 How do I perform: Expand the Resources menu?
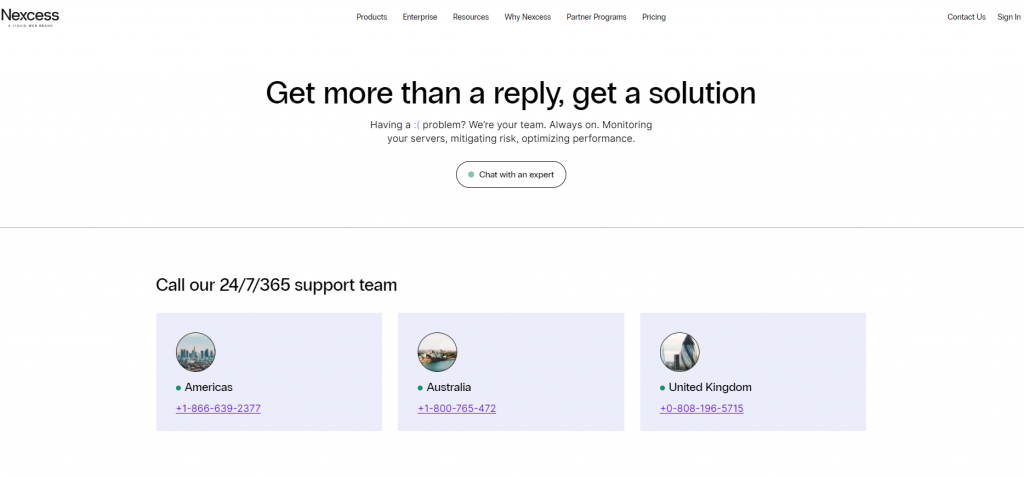coord(471,17)
